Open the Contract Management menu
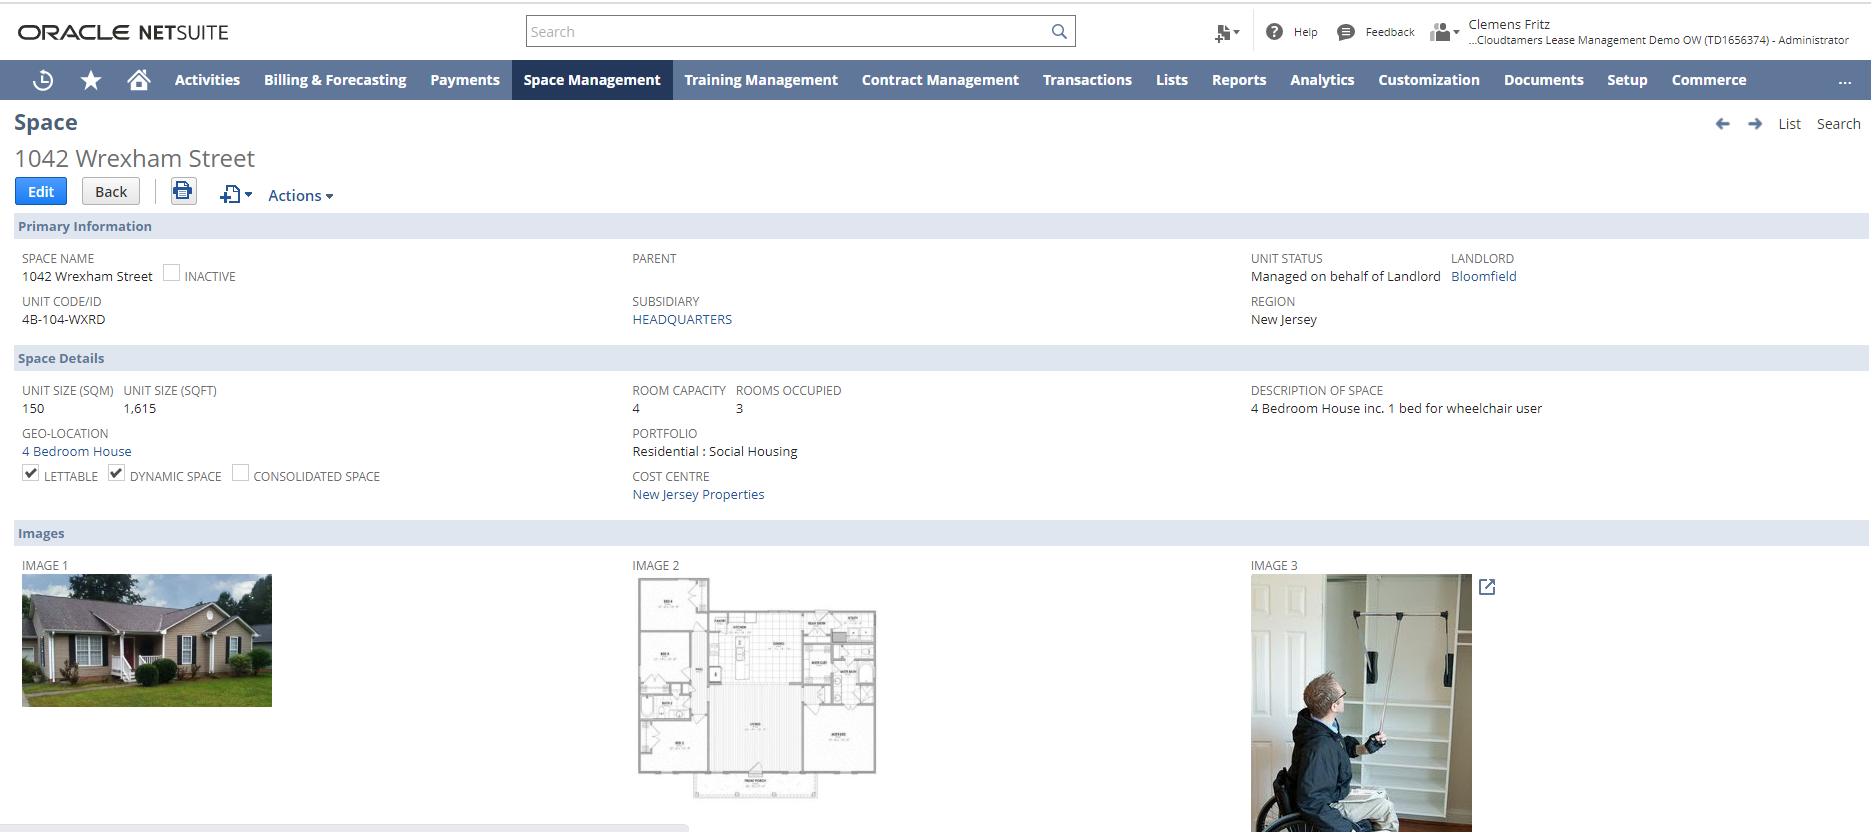 pyautogui.click(x=940, y=80)
